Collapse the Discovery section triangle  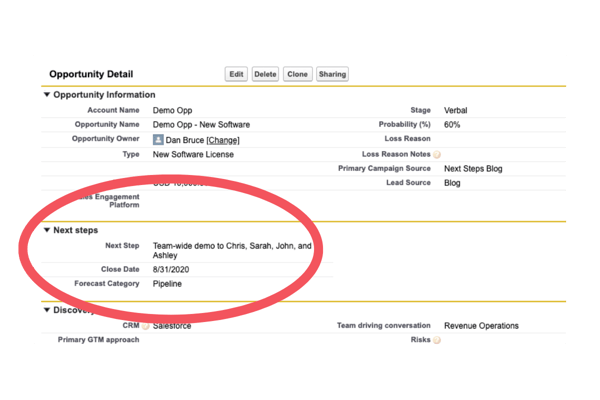(x=47, y=310)
